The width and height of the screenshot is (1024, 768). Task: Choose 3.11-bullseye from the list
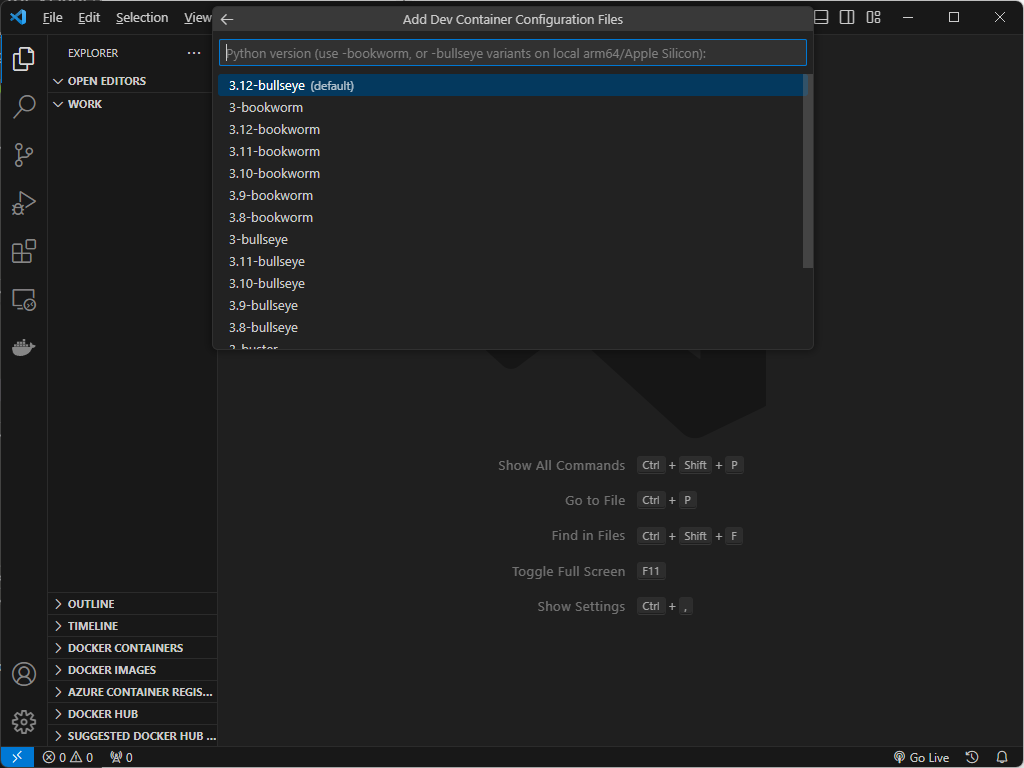[510, 261]
